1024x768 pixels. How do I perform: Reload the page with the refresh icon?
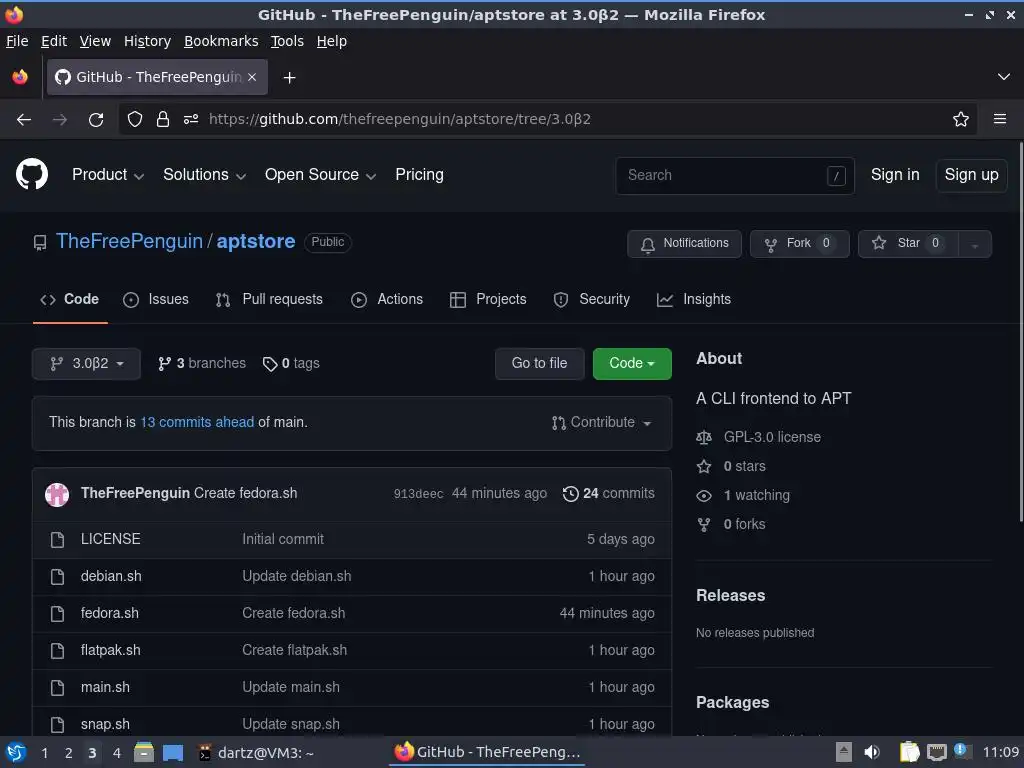(x=96, y=120)
